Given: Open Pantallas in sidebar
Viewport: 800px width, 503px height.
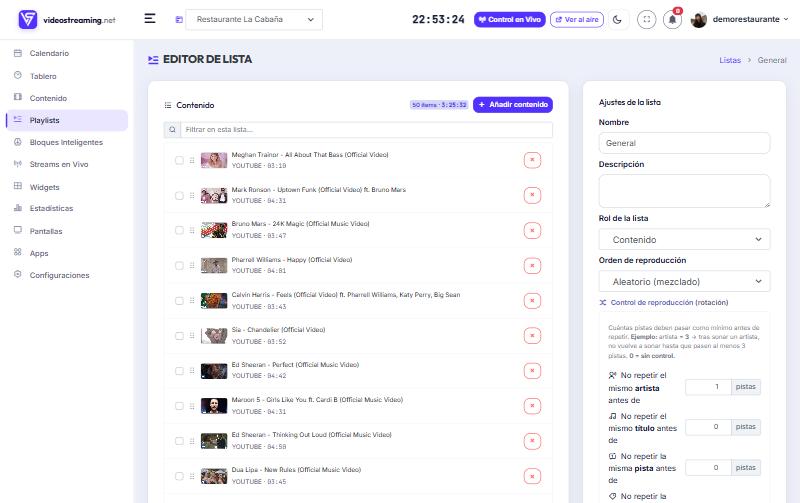Looking at the screenshot, I should click(x=46, y=231).
